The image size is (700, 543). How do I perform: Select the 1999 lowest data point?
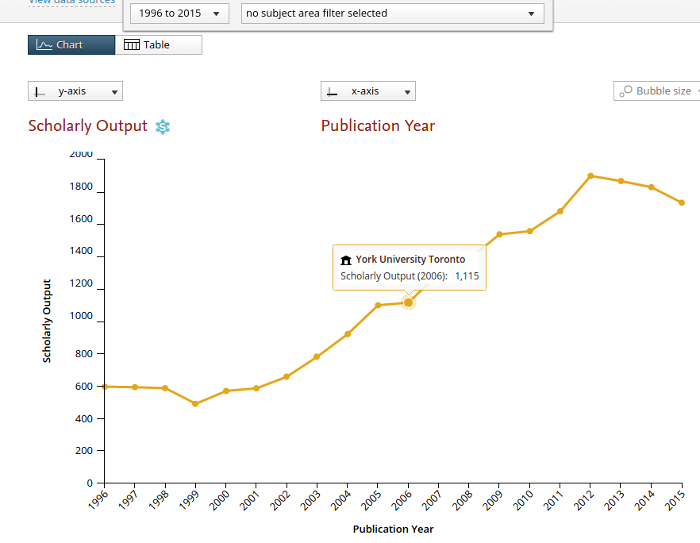coord(195,404)
